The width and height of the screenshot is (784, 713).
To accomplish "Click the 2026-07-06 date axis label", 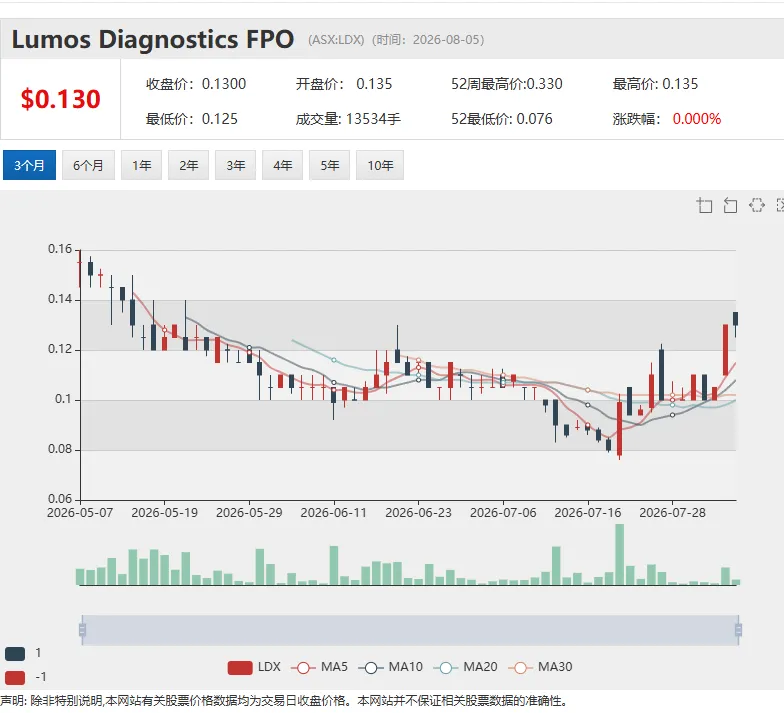I will pyautogui.click(x=503, y=513).
